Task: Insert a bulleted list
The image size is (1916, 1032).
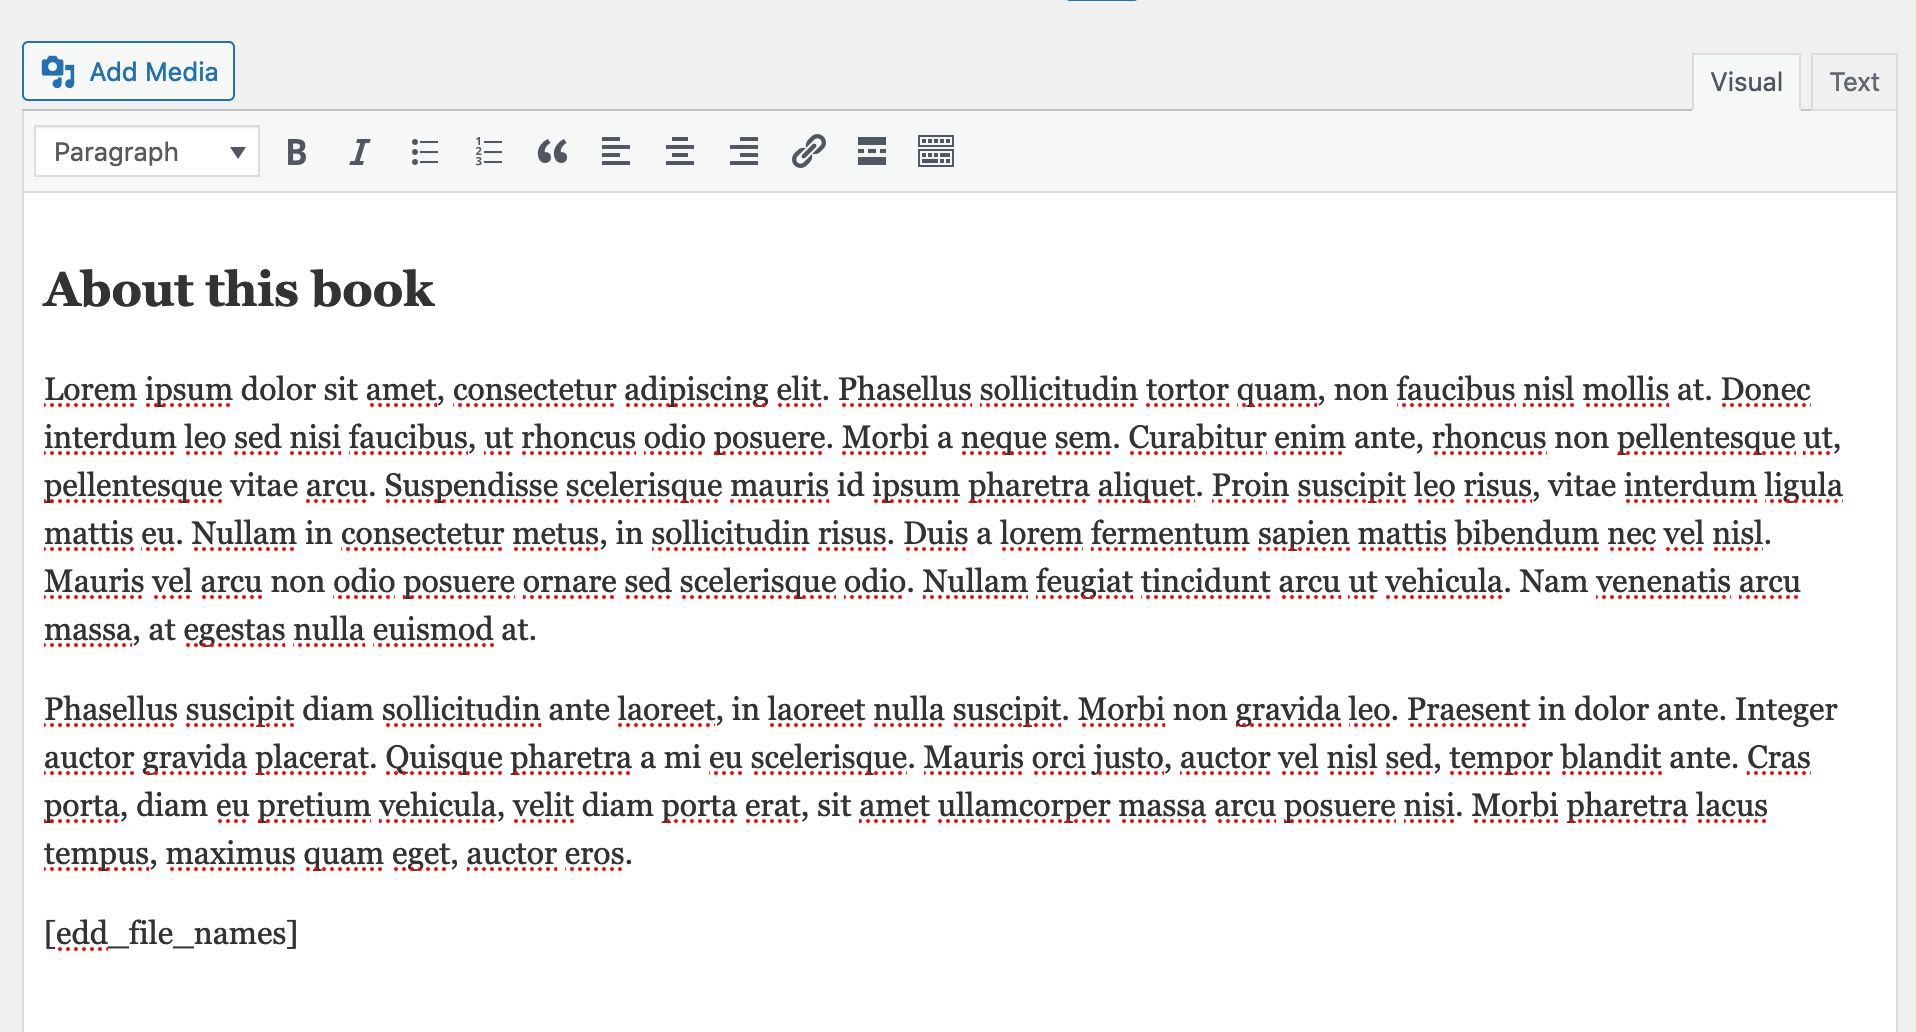Action: [424, 152]
